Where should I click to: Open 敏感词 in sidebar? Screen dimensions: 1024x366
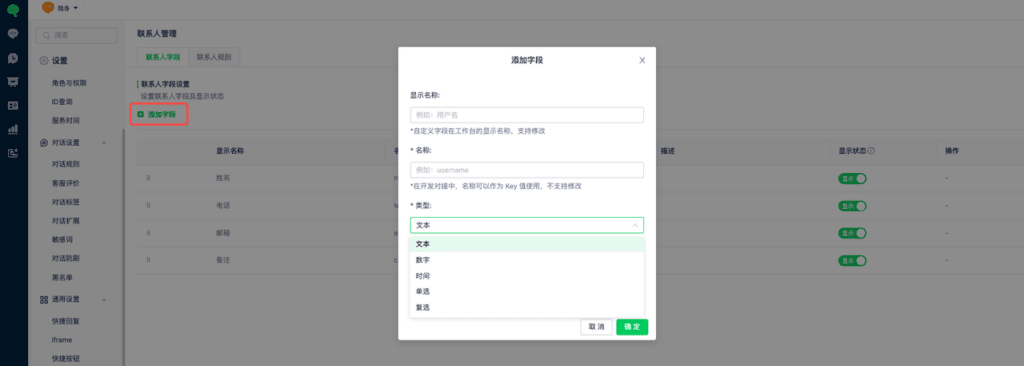[x=62, y=240]
